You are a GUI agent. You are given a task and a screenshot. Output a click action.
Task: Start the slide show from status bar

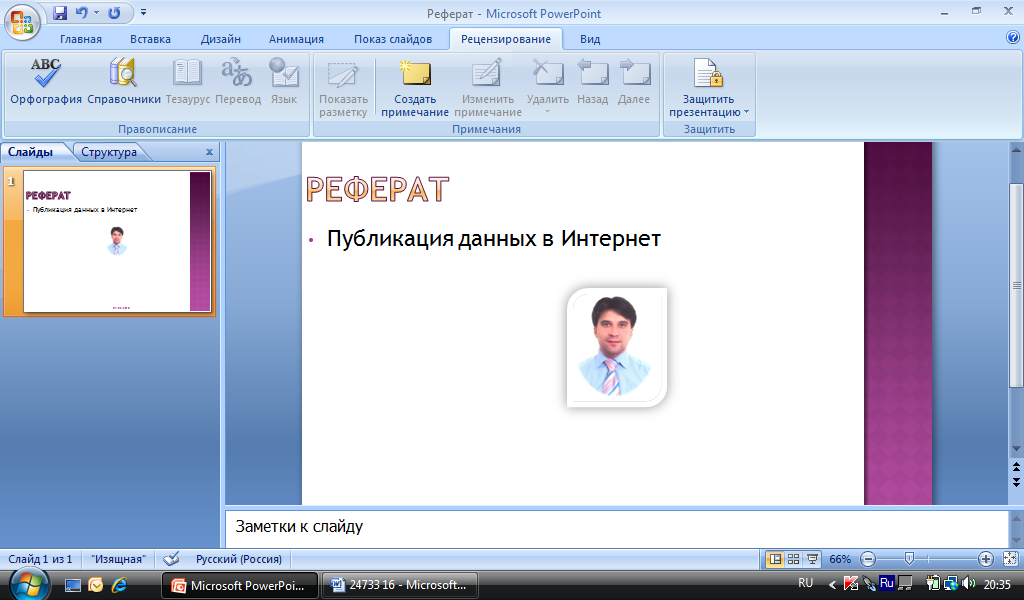812,559
